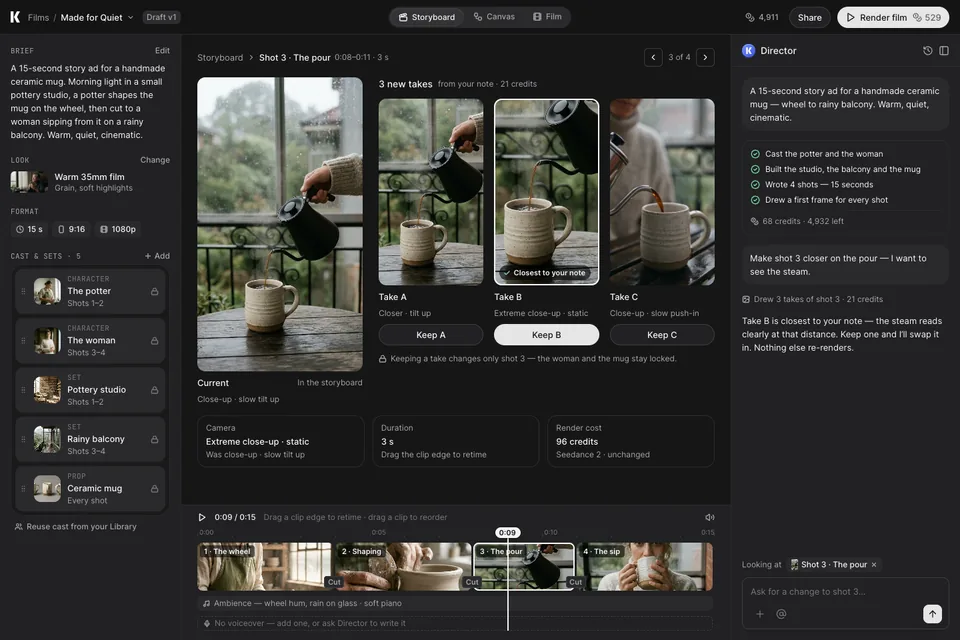Click the Cut marker after The pour
This screenshot has height=640, width=960.
576,582
